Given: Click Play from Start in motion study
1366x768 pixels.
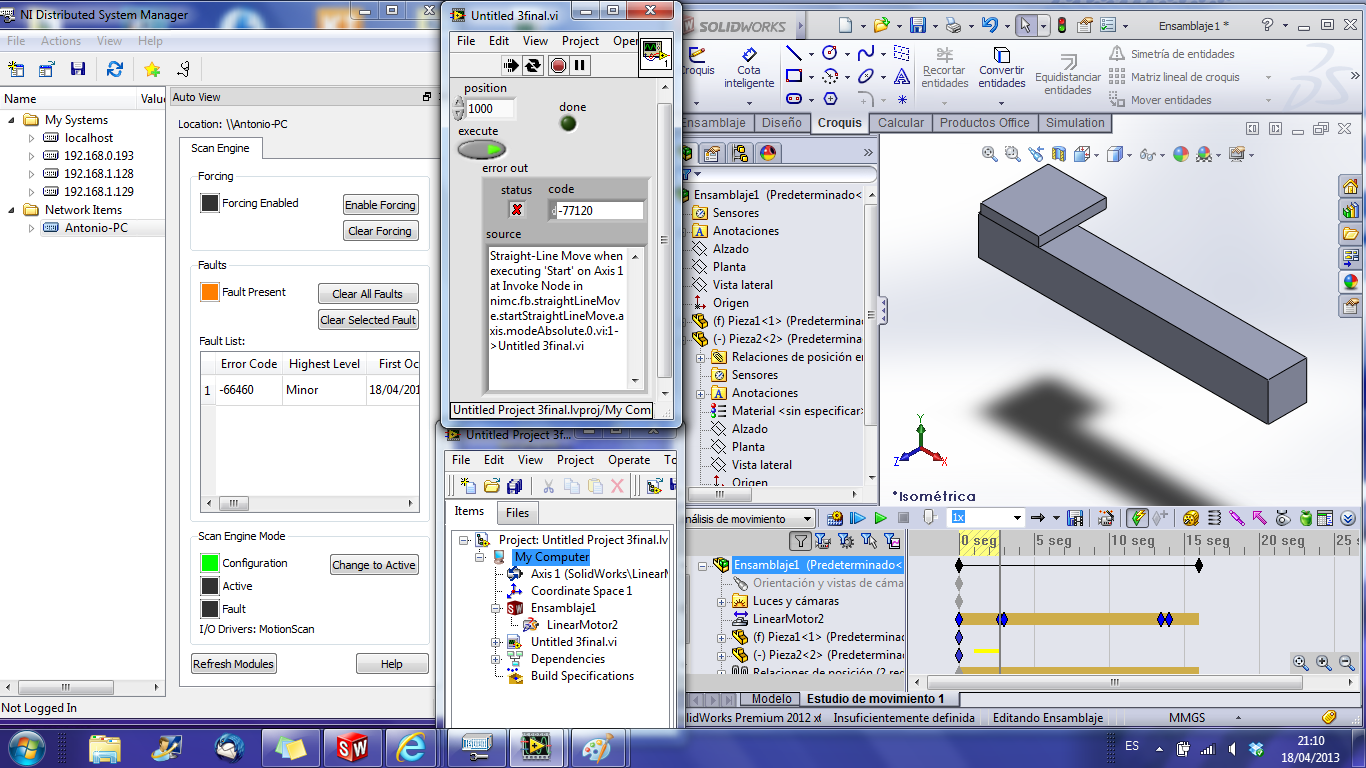Looking at the screenshot, I should (x=857, y=518).
